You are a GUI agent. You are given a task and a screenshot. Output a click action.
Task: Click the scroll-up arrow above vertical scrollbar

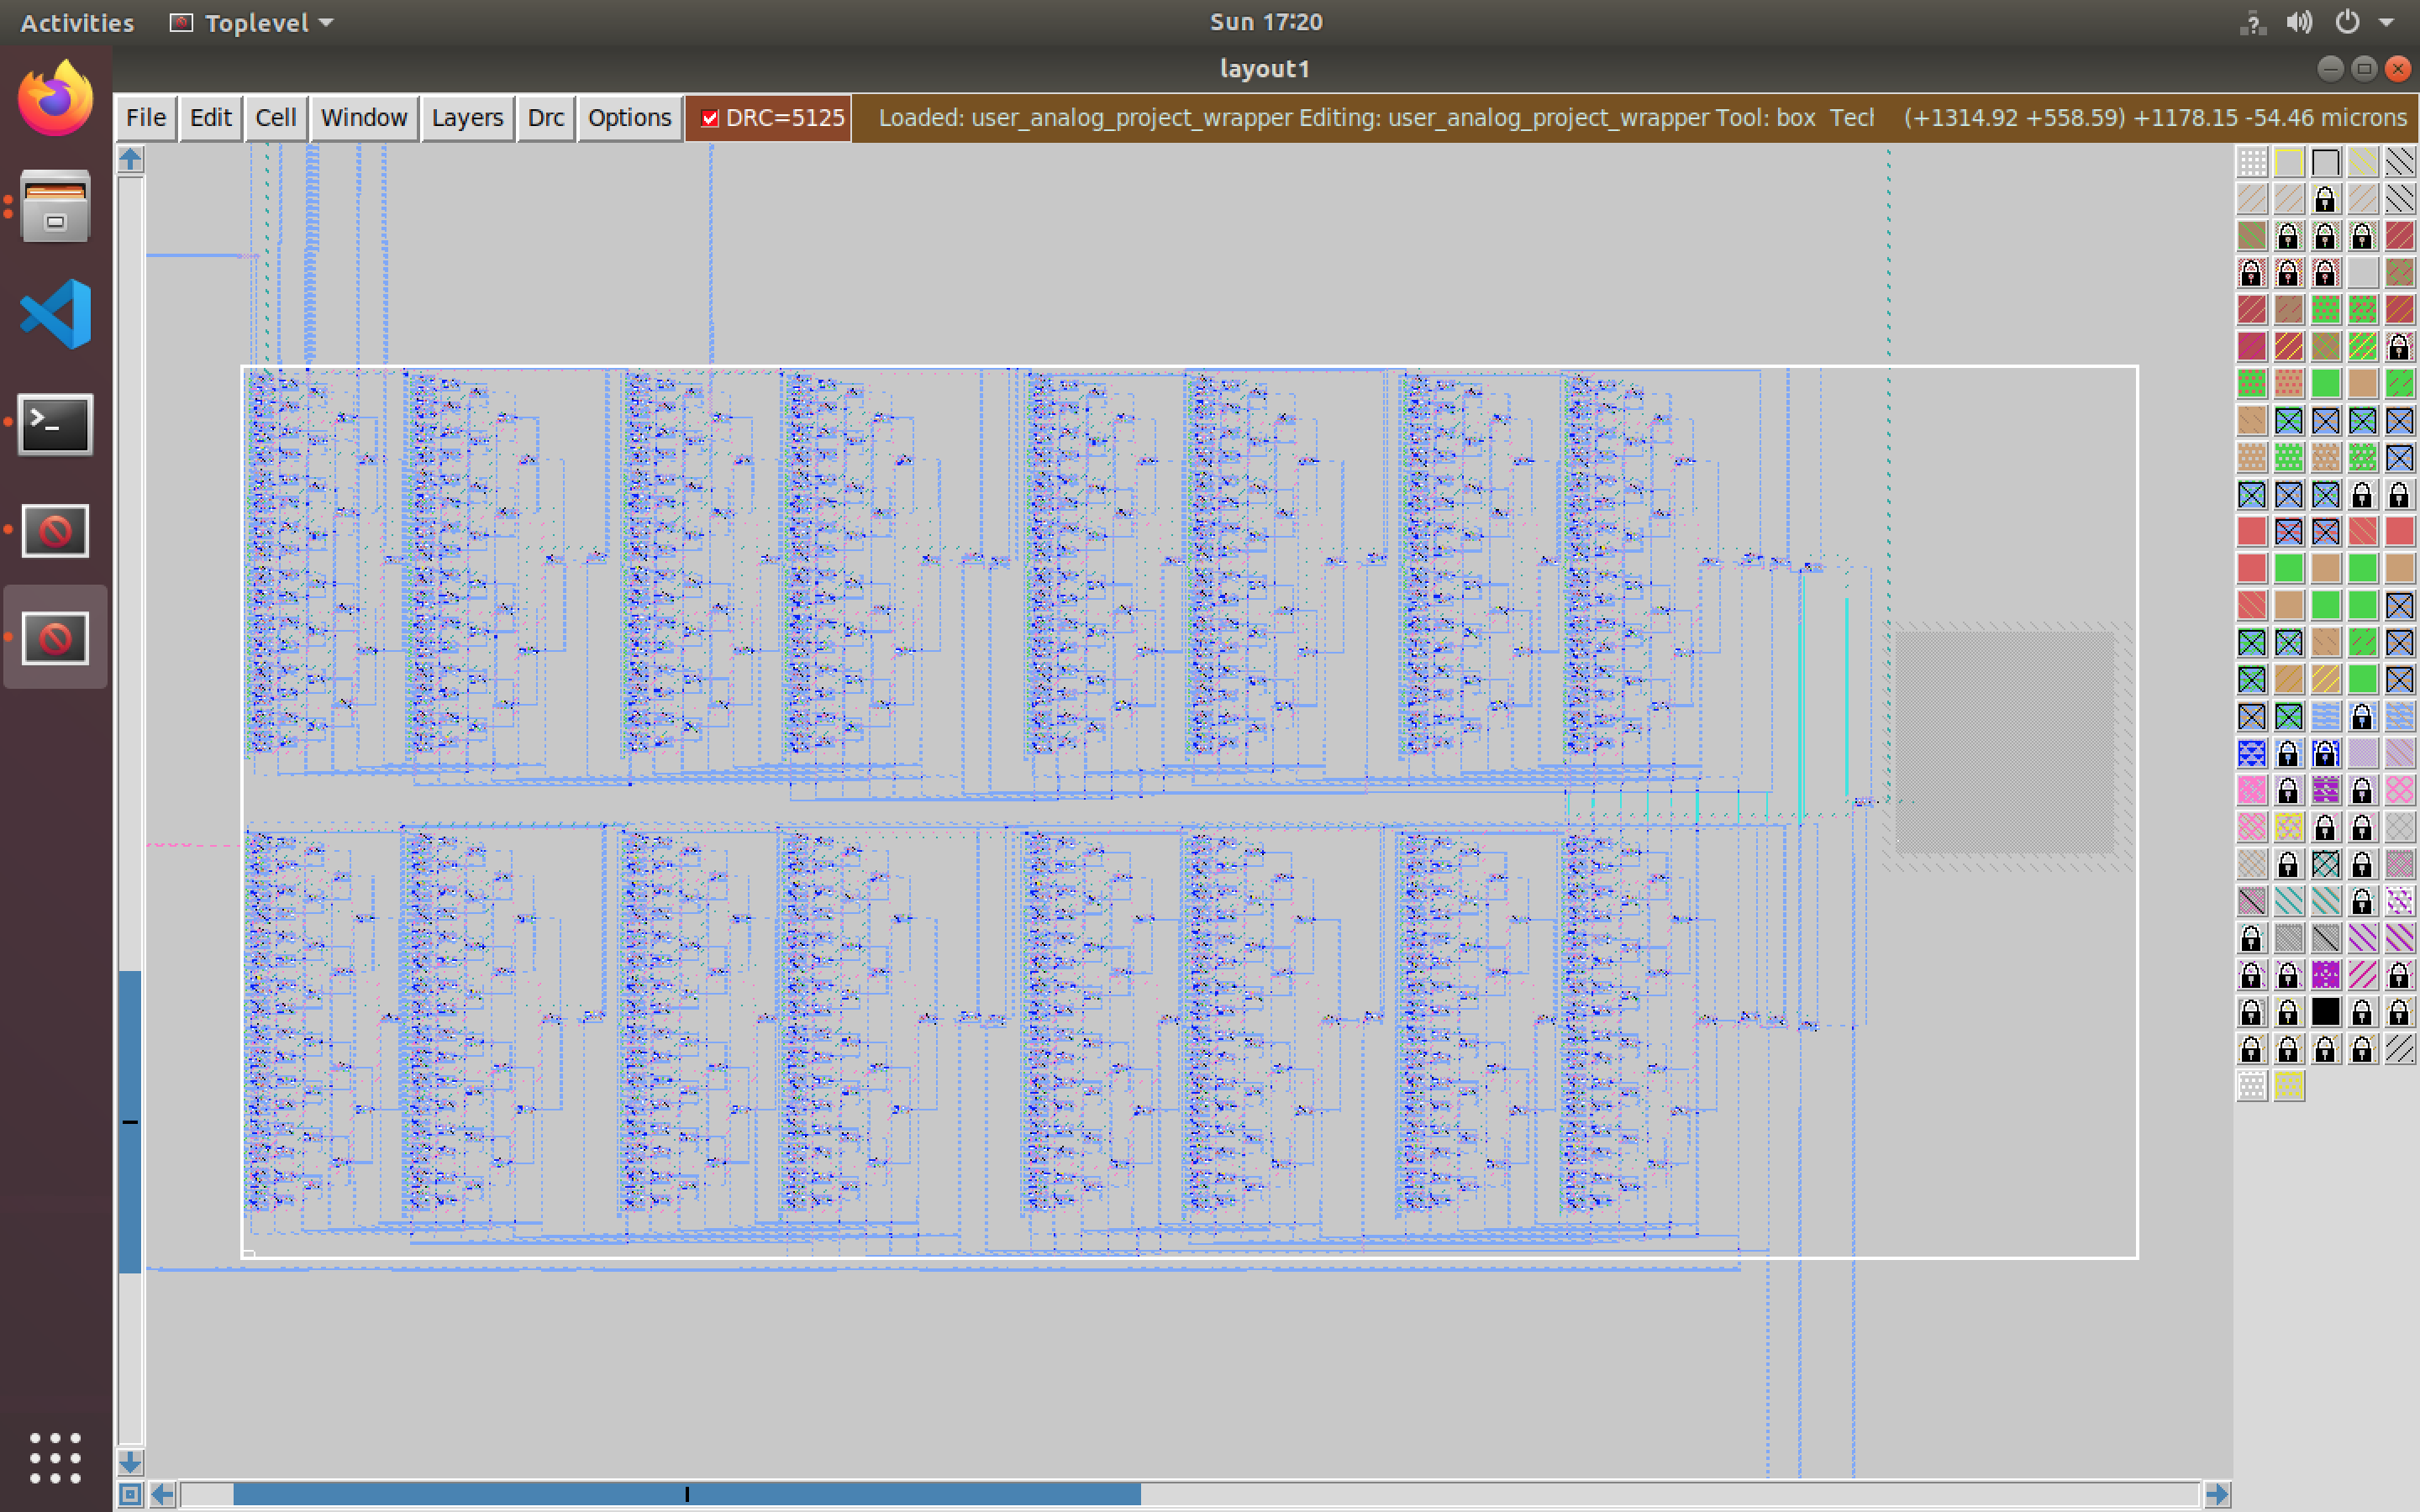pos(130,159)
